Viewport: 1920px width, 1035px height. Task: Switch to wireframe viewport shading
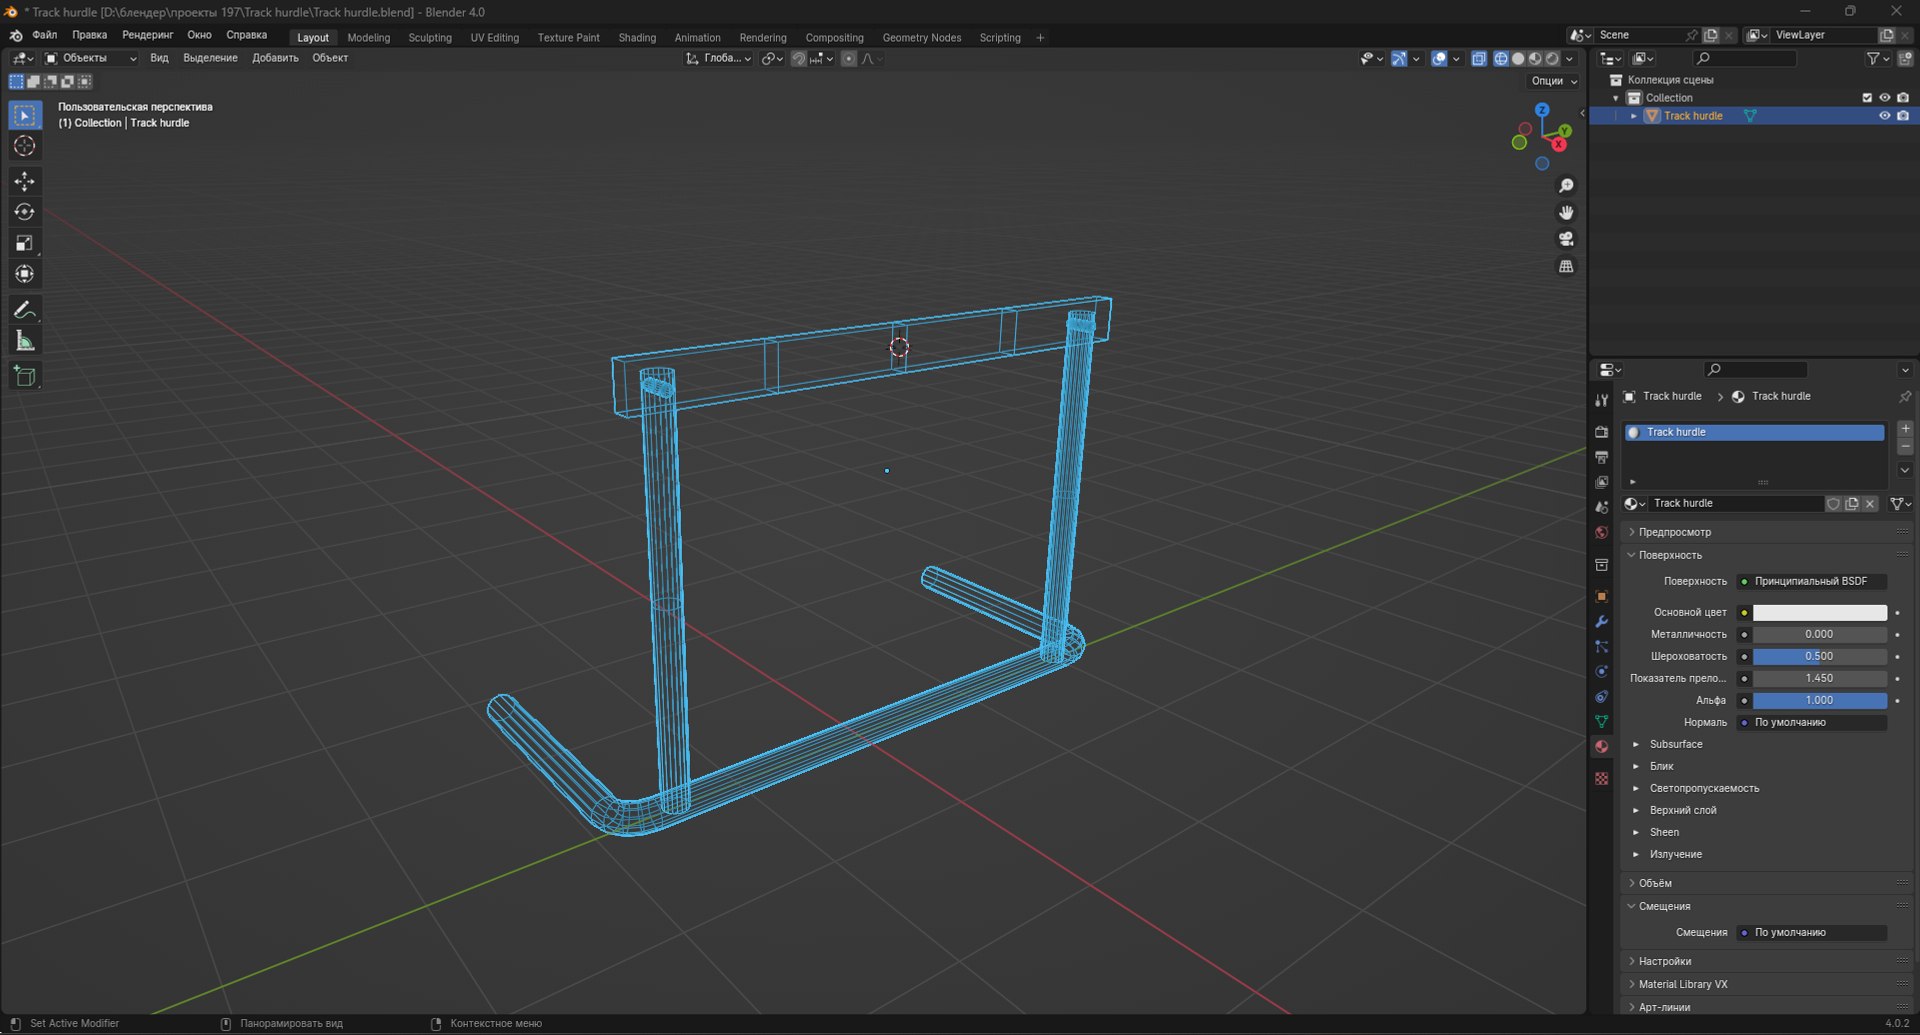click(1501, 59)
